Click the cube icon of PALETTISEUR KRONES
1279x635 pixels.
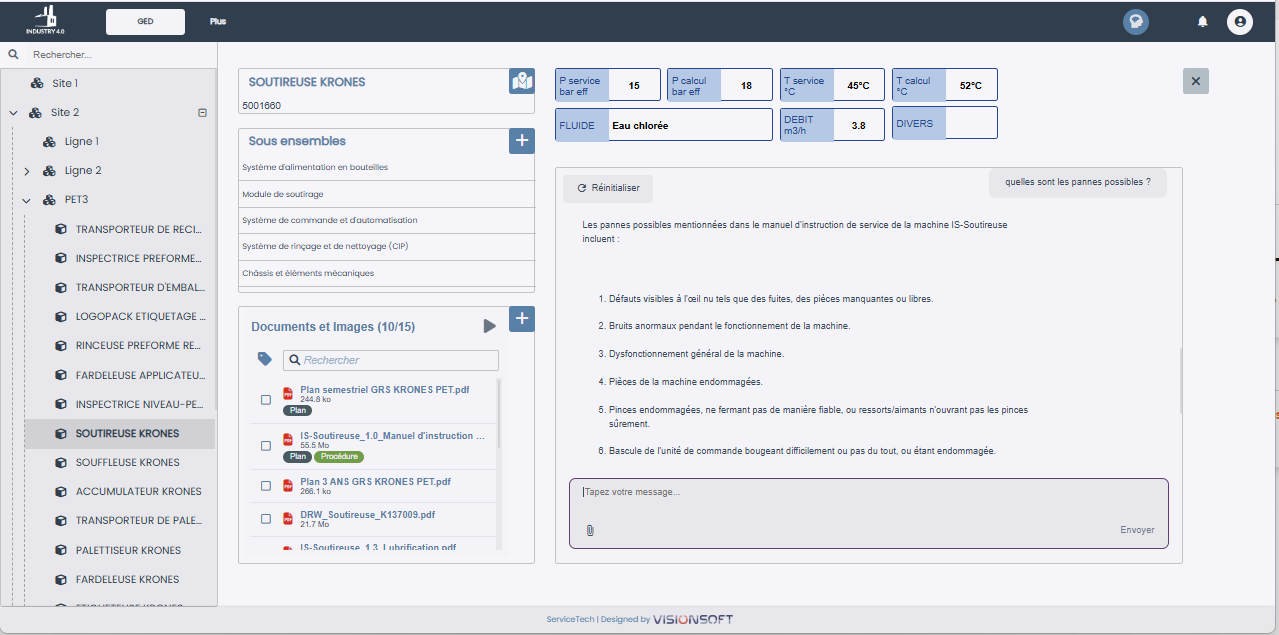tap(60, 550)
